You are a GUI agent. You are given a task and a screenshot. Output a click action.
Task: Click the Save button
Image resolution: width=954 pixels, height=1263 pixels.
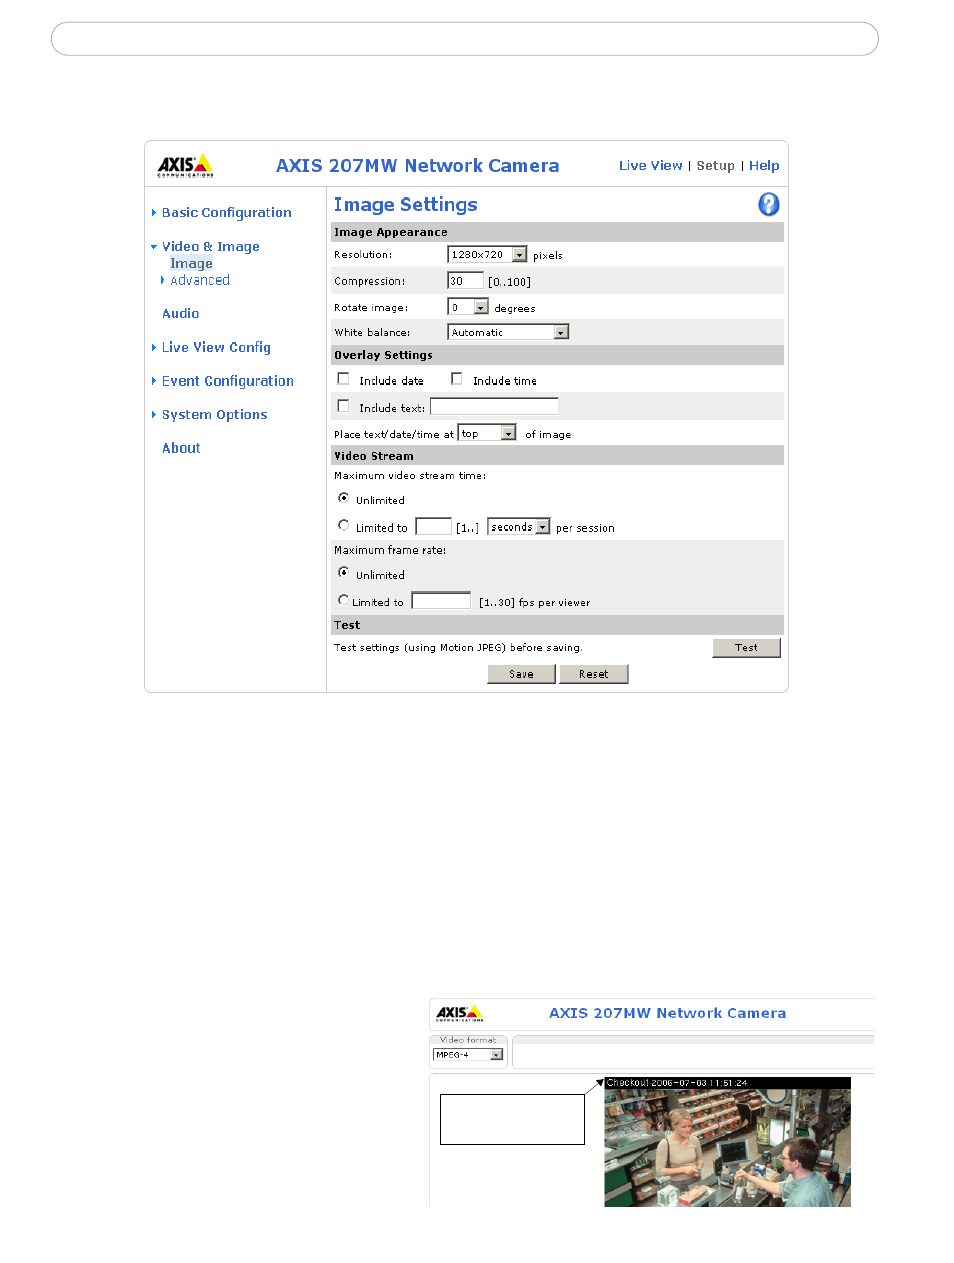pos(521,674)
